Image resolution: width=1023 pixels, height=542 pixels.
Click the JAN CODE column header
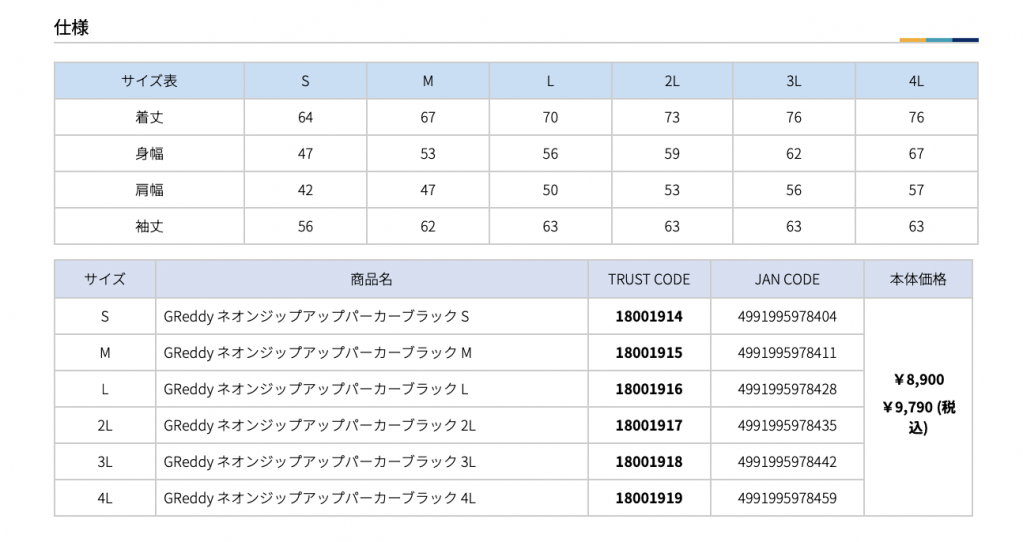click(x=787, y=280)
